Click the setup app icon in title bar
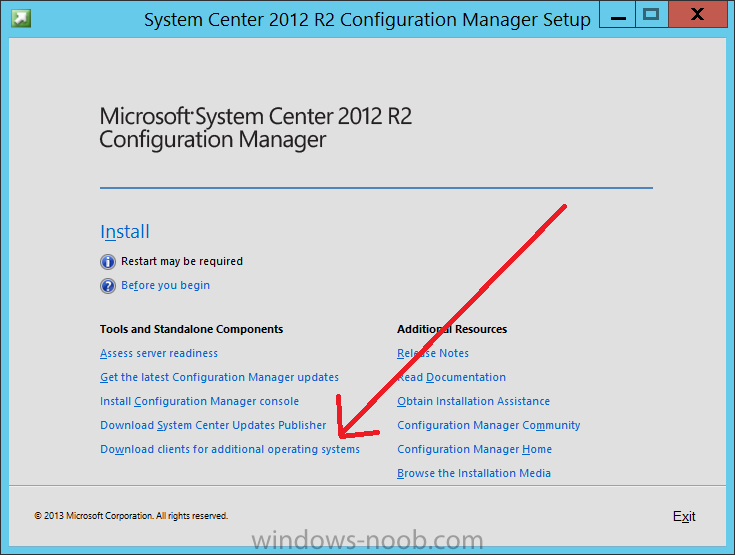This screenshot has width=735, height=555. pyautogui.click(x=21, y=18)
